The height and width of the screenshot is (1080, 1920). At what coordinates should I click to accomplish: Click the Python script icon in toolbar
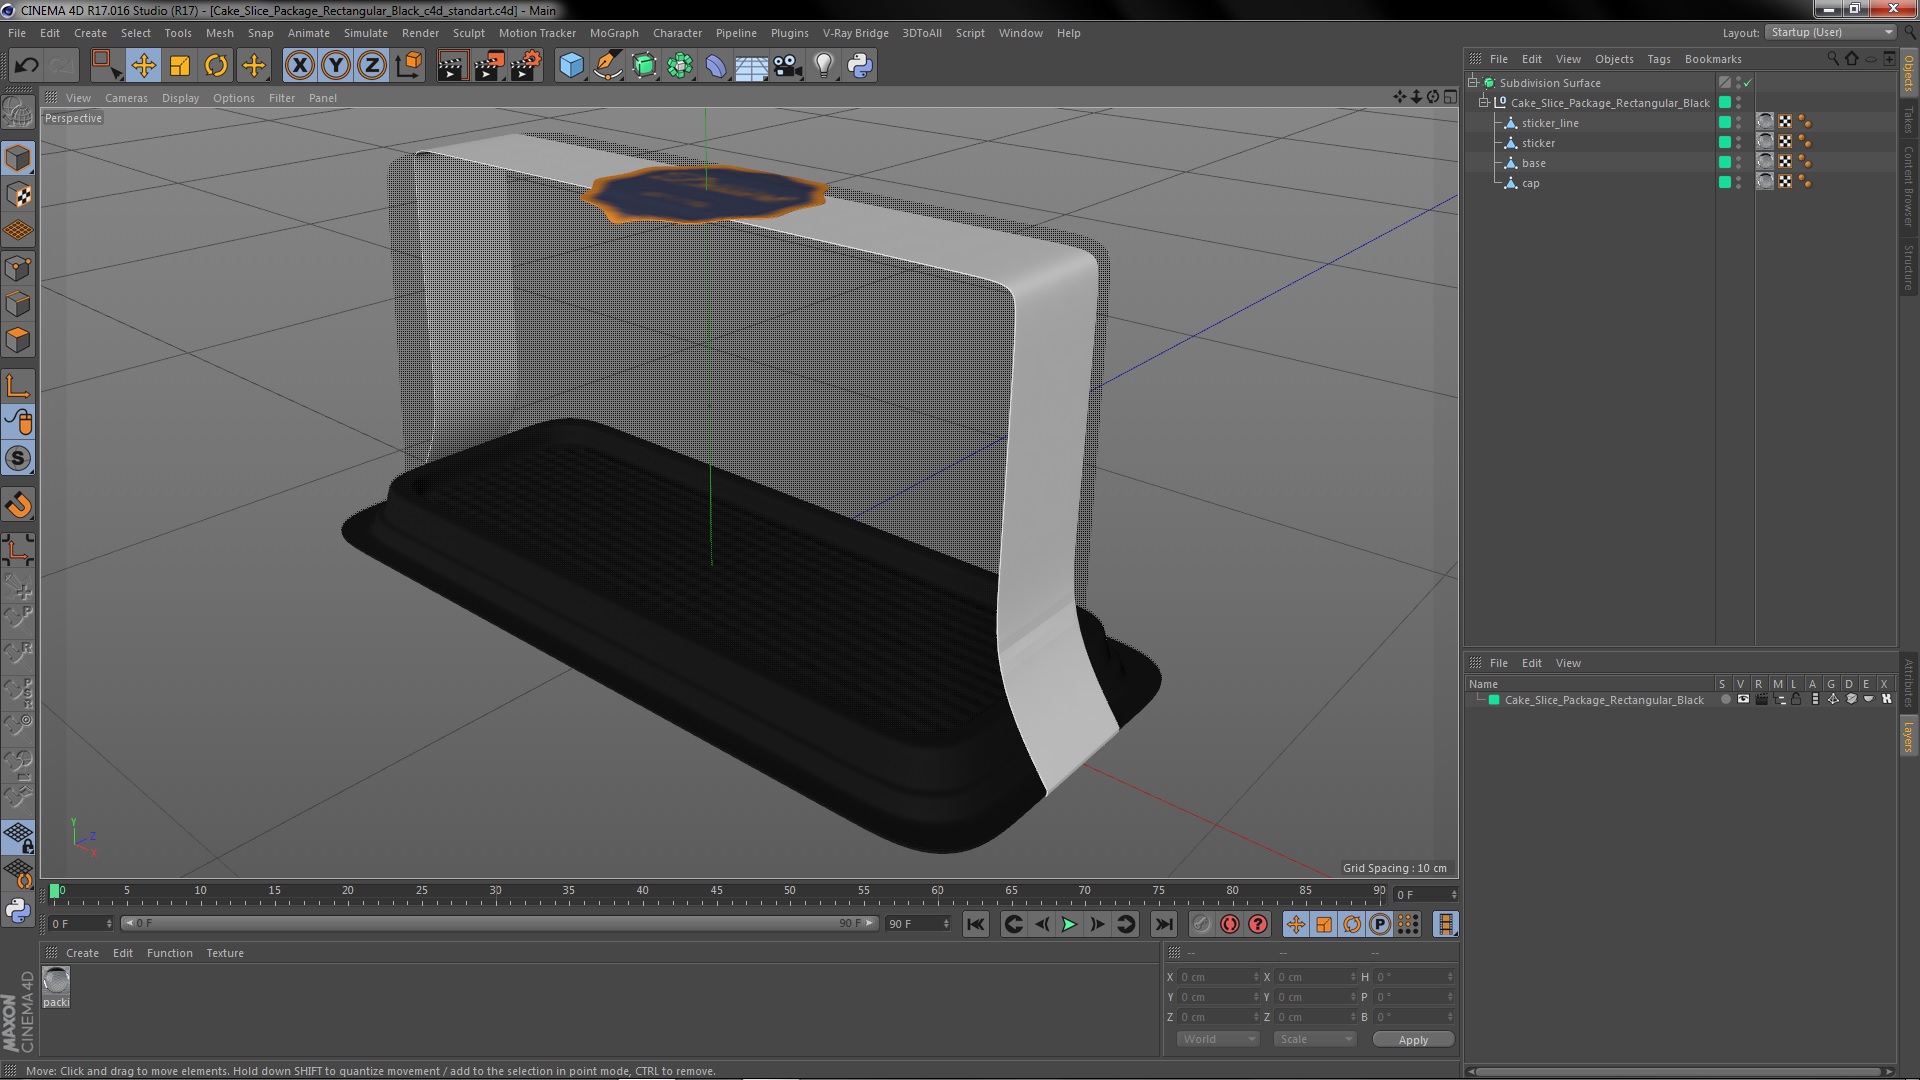(859, 66)
